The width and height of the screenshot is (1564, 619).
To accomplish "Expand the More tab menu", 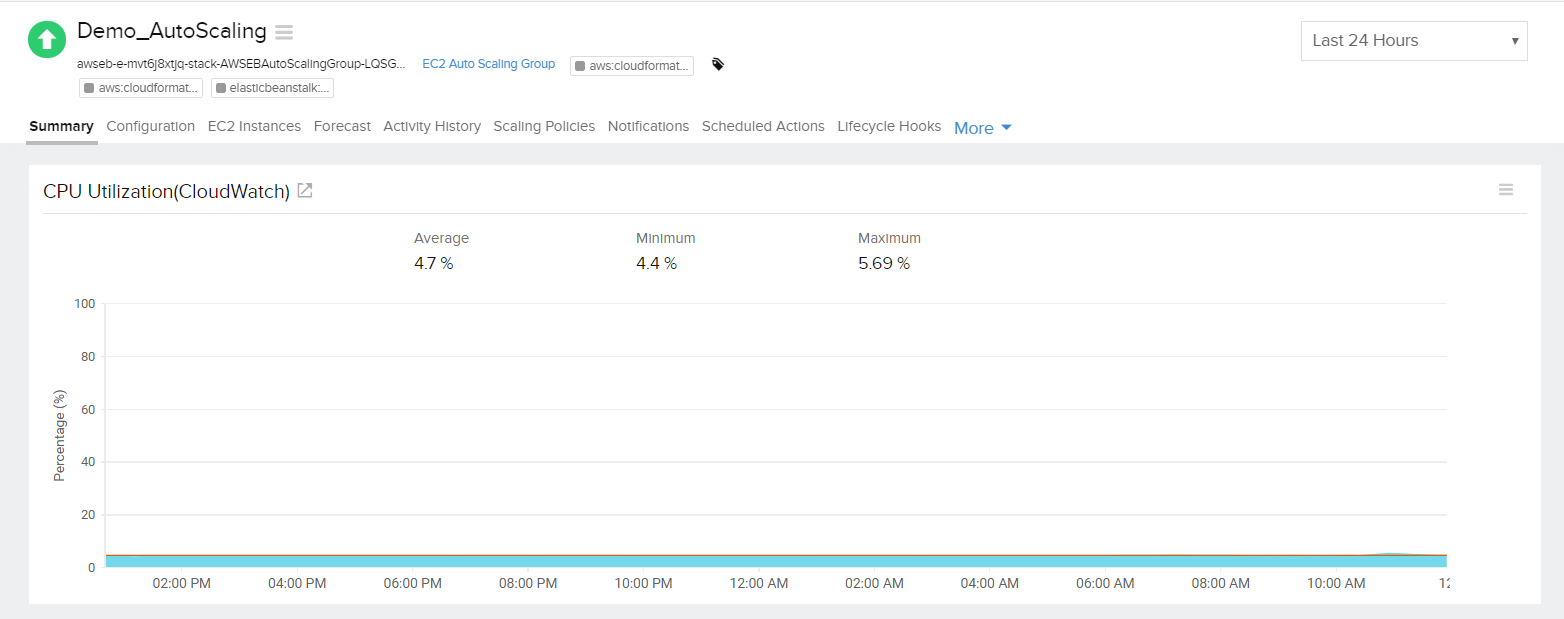I will pyautogui.click(x=982, y=127).
